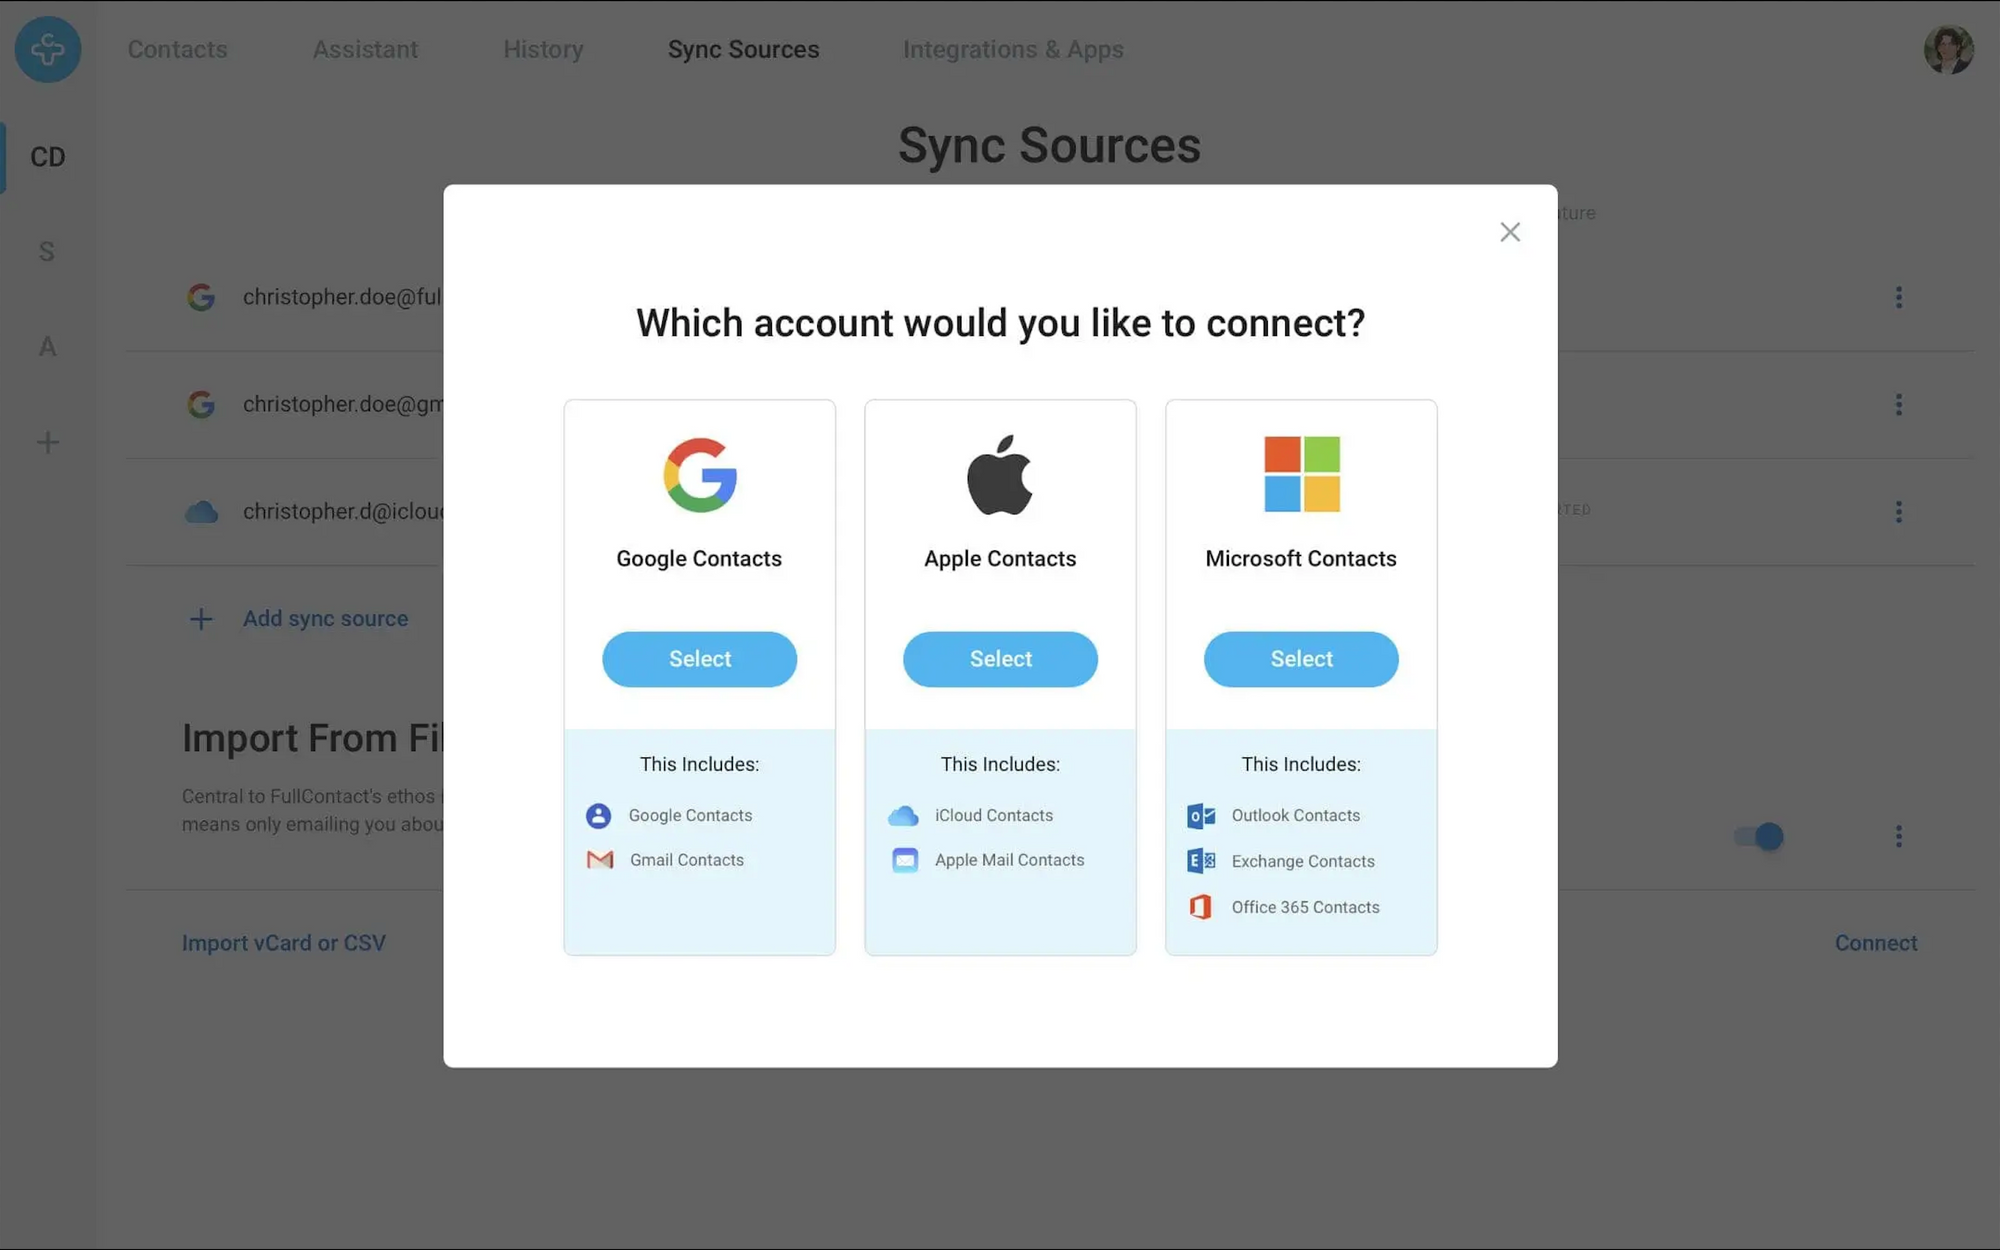Click the plus icon next to Add sync source
The height and width of the screenshot is (1250, 2000).
(x=201, y=618)
